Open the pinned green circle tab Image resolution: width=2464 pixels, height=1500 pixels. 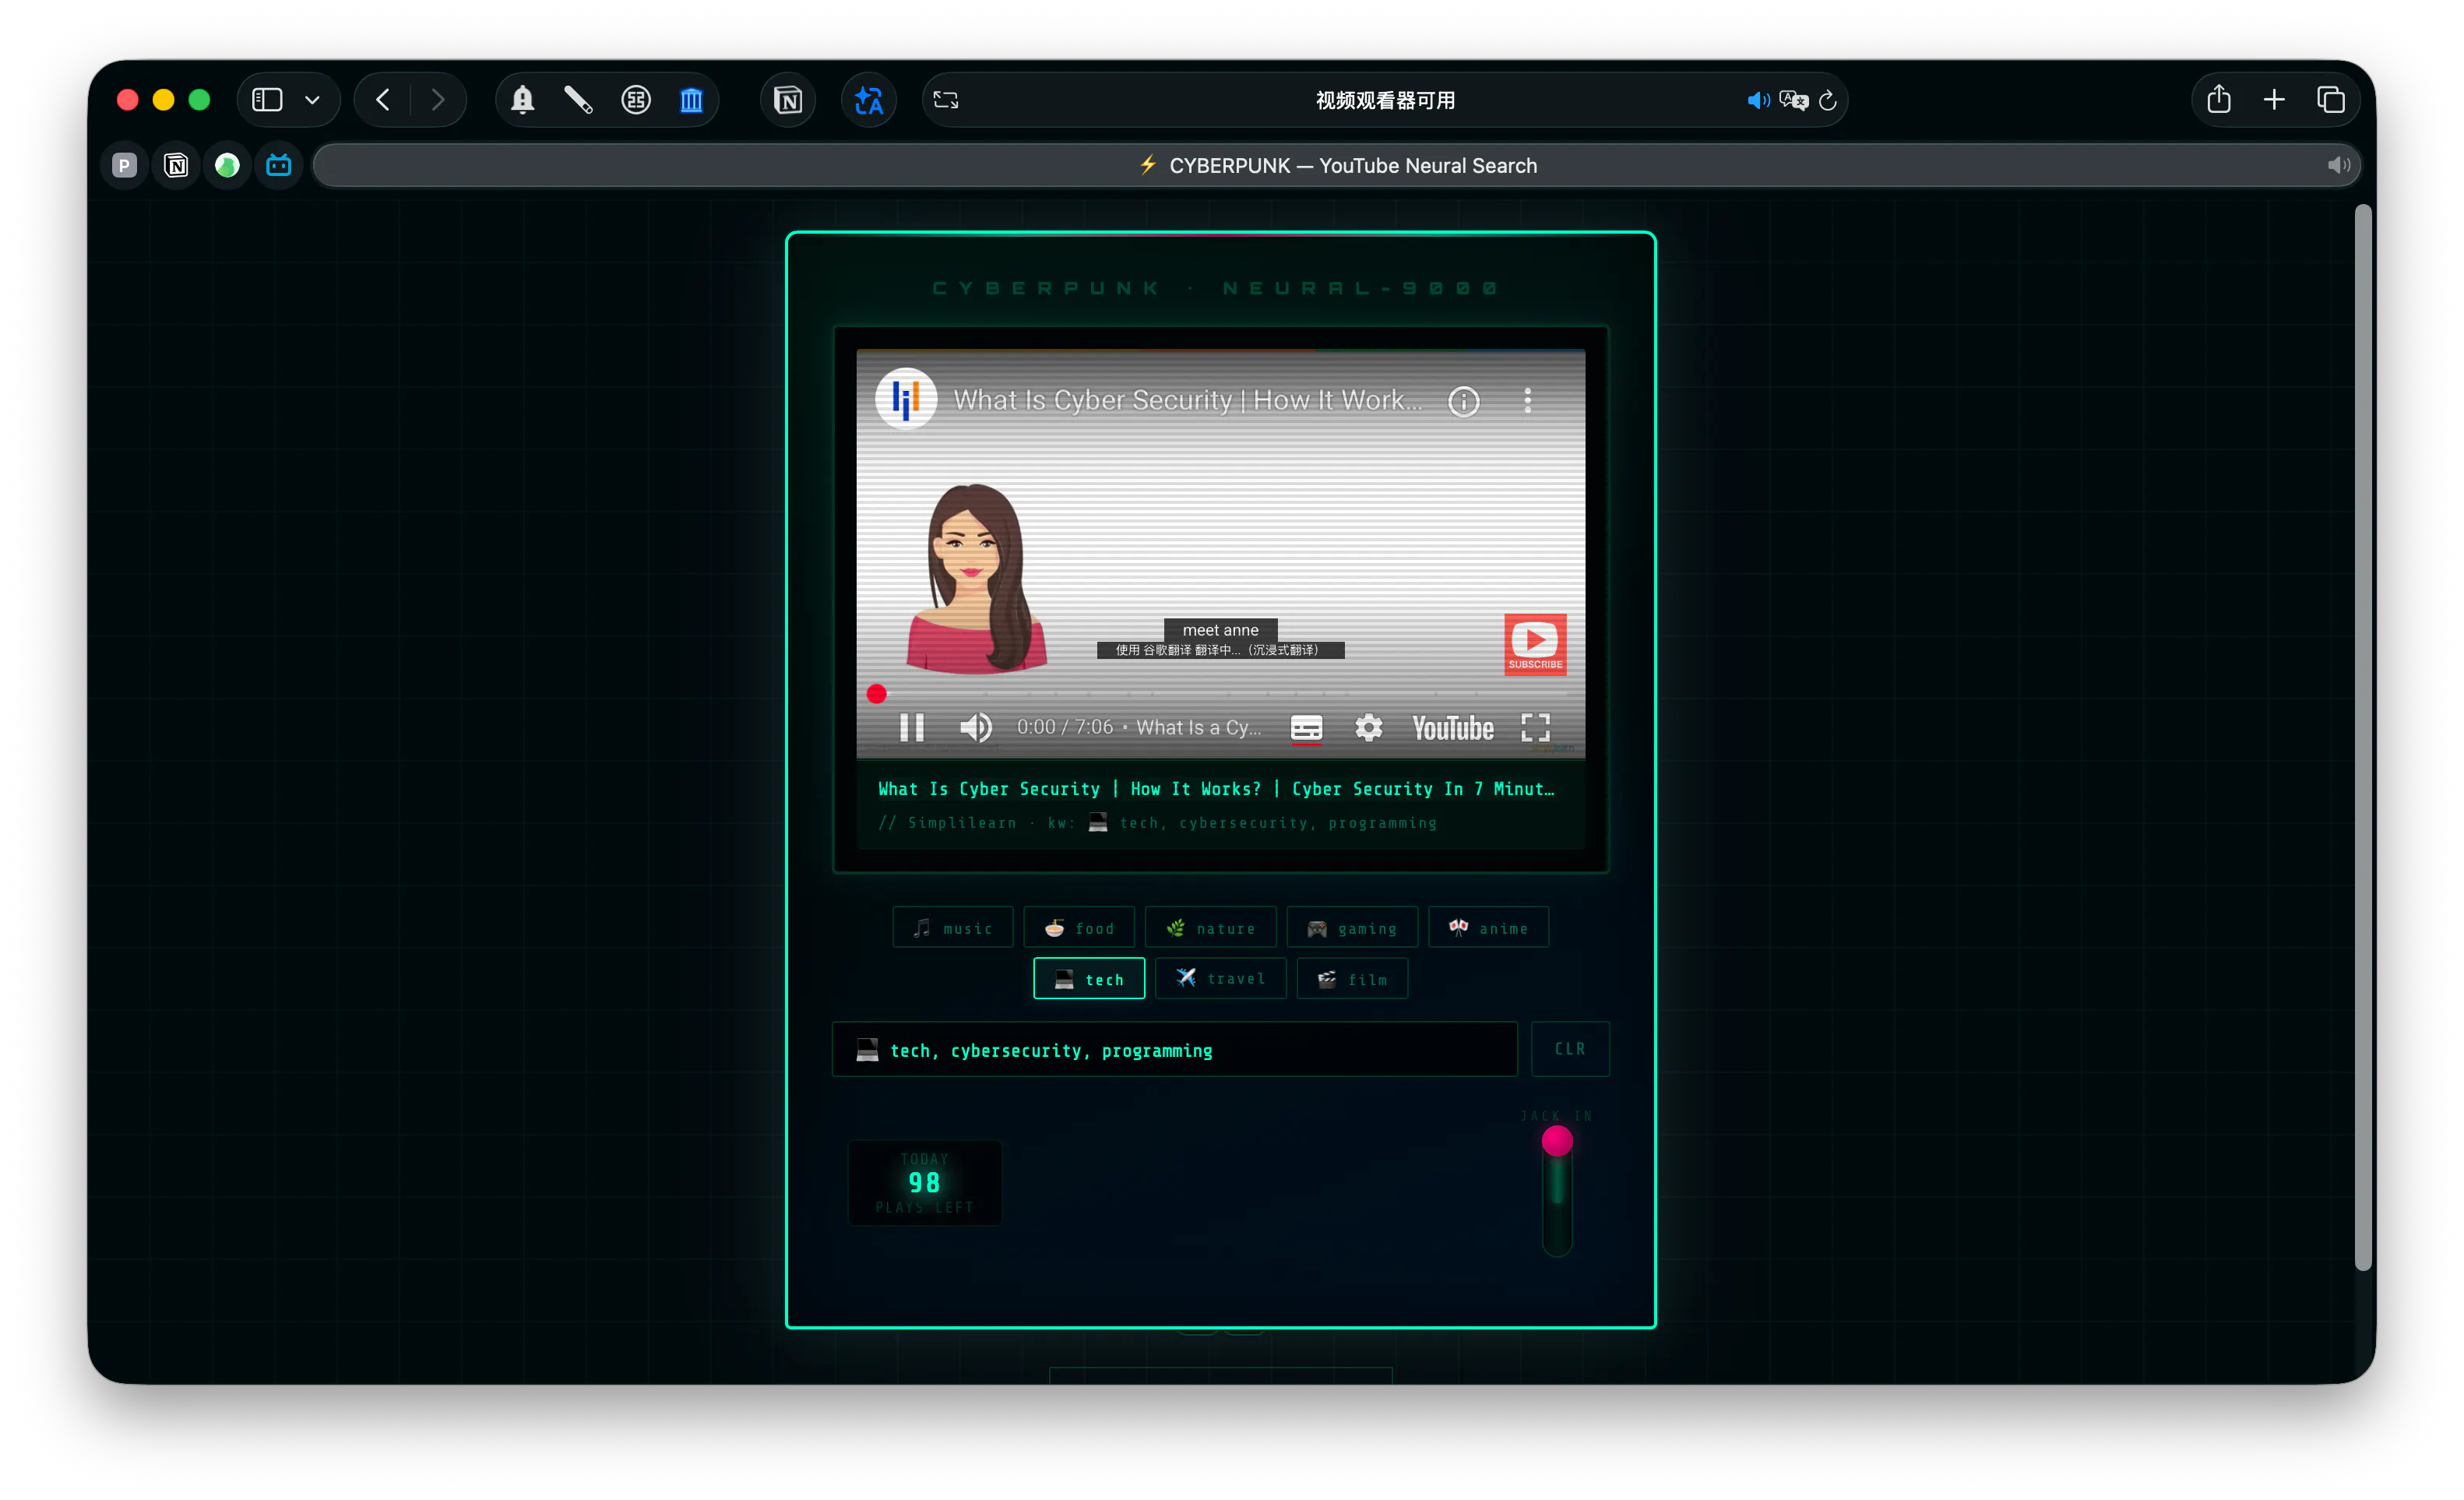point(227,165)
